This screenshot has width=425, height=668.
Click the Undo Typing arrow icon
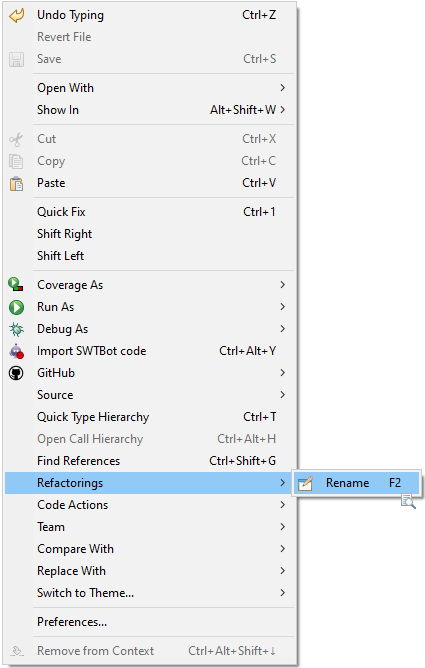point(17,15)
